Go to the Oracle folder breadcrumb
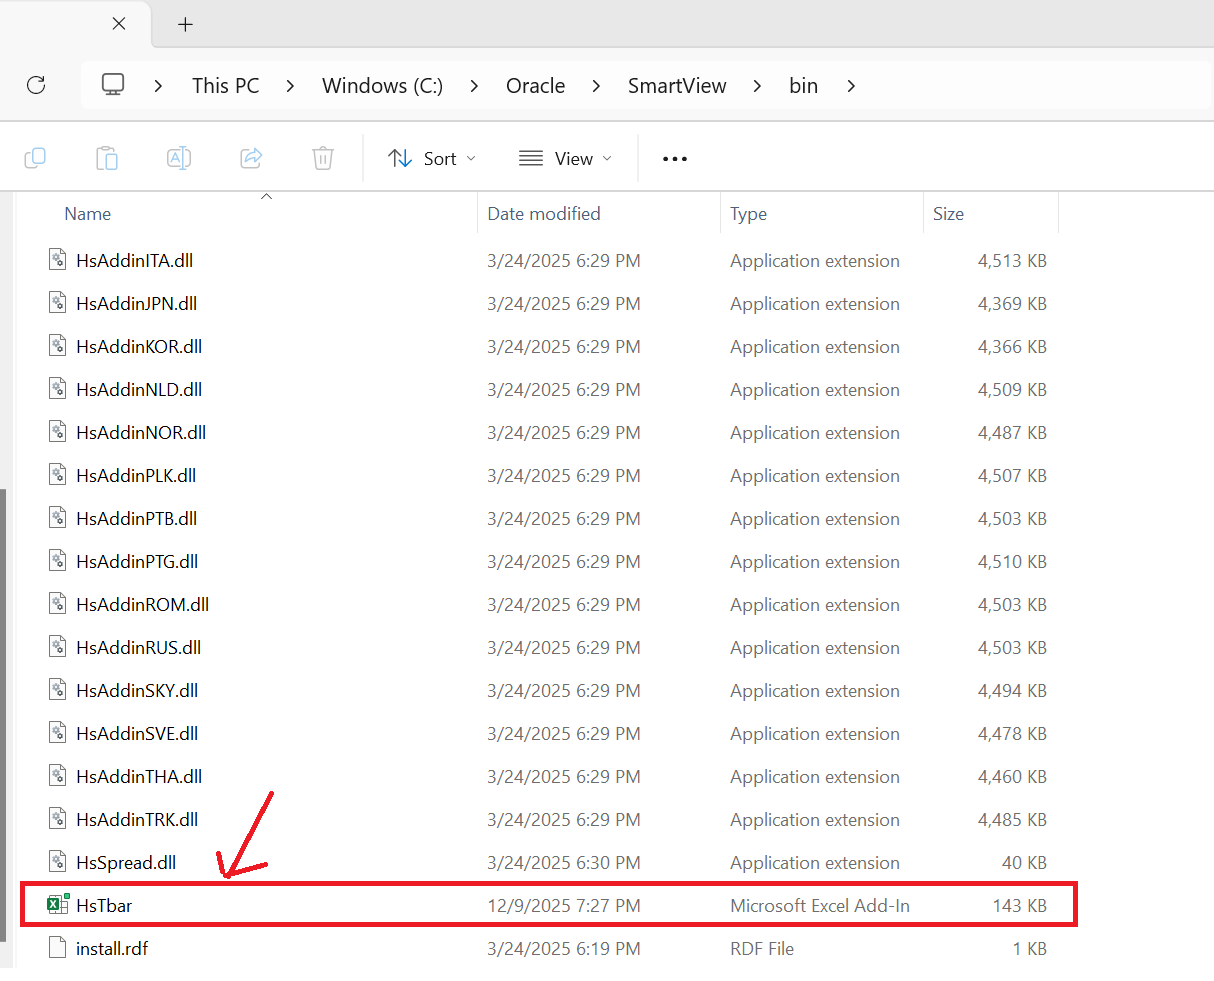This screenshot has width=1214, height=981. click(535, 86)
